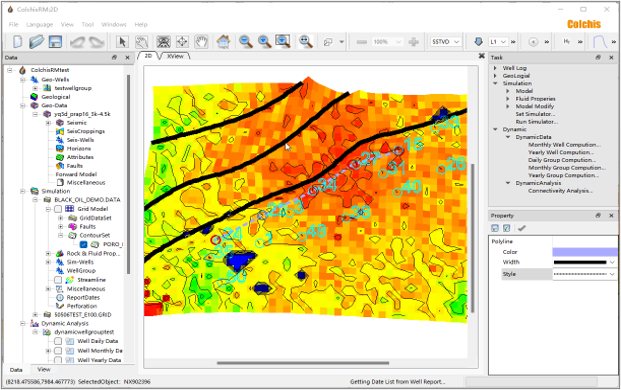Viewport: 621px width, 390px height.
Task: Activate the hand pan tool
Action: pos(202,42)
